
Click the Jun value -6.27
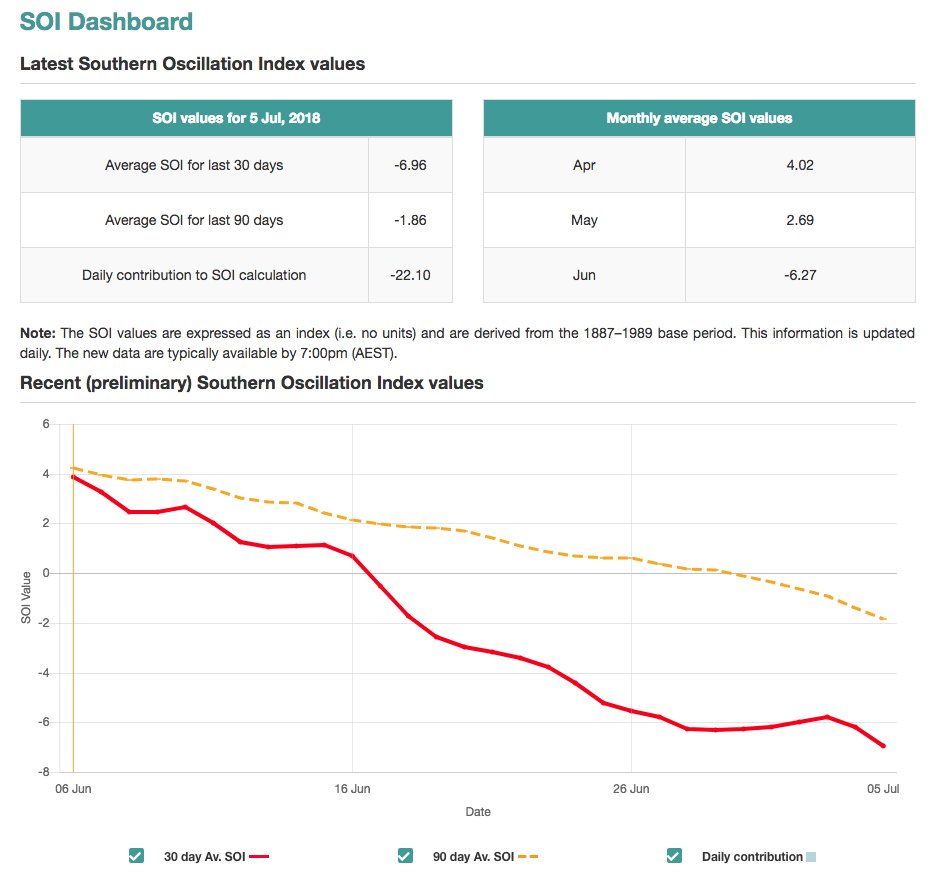point(800,275)
